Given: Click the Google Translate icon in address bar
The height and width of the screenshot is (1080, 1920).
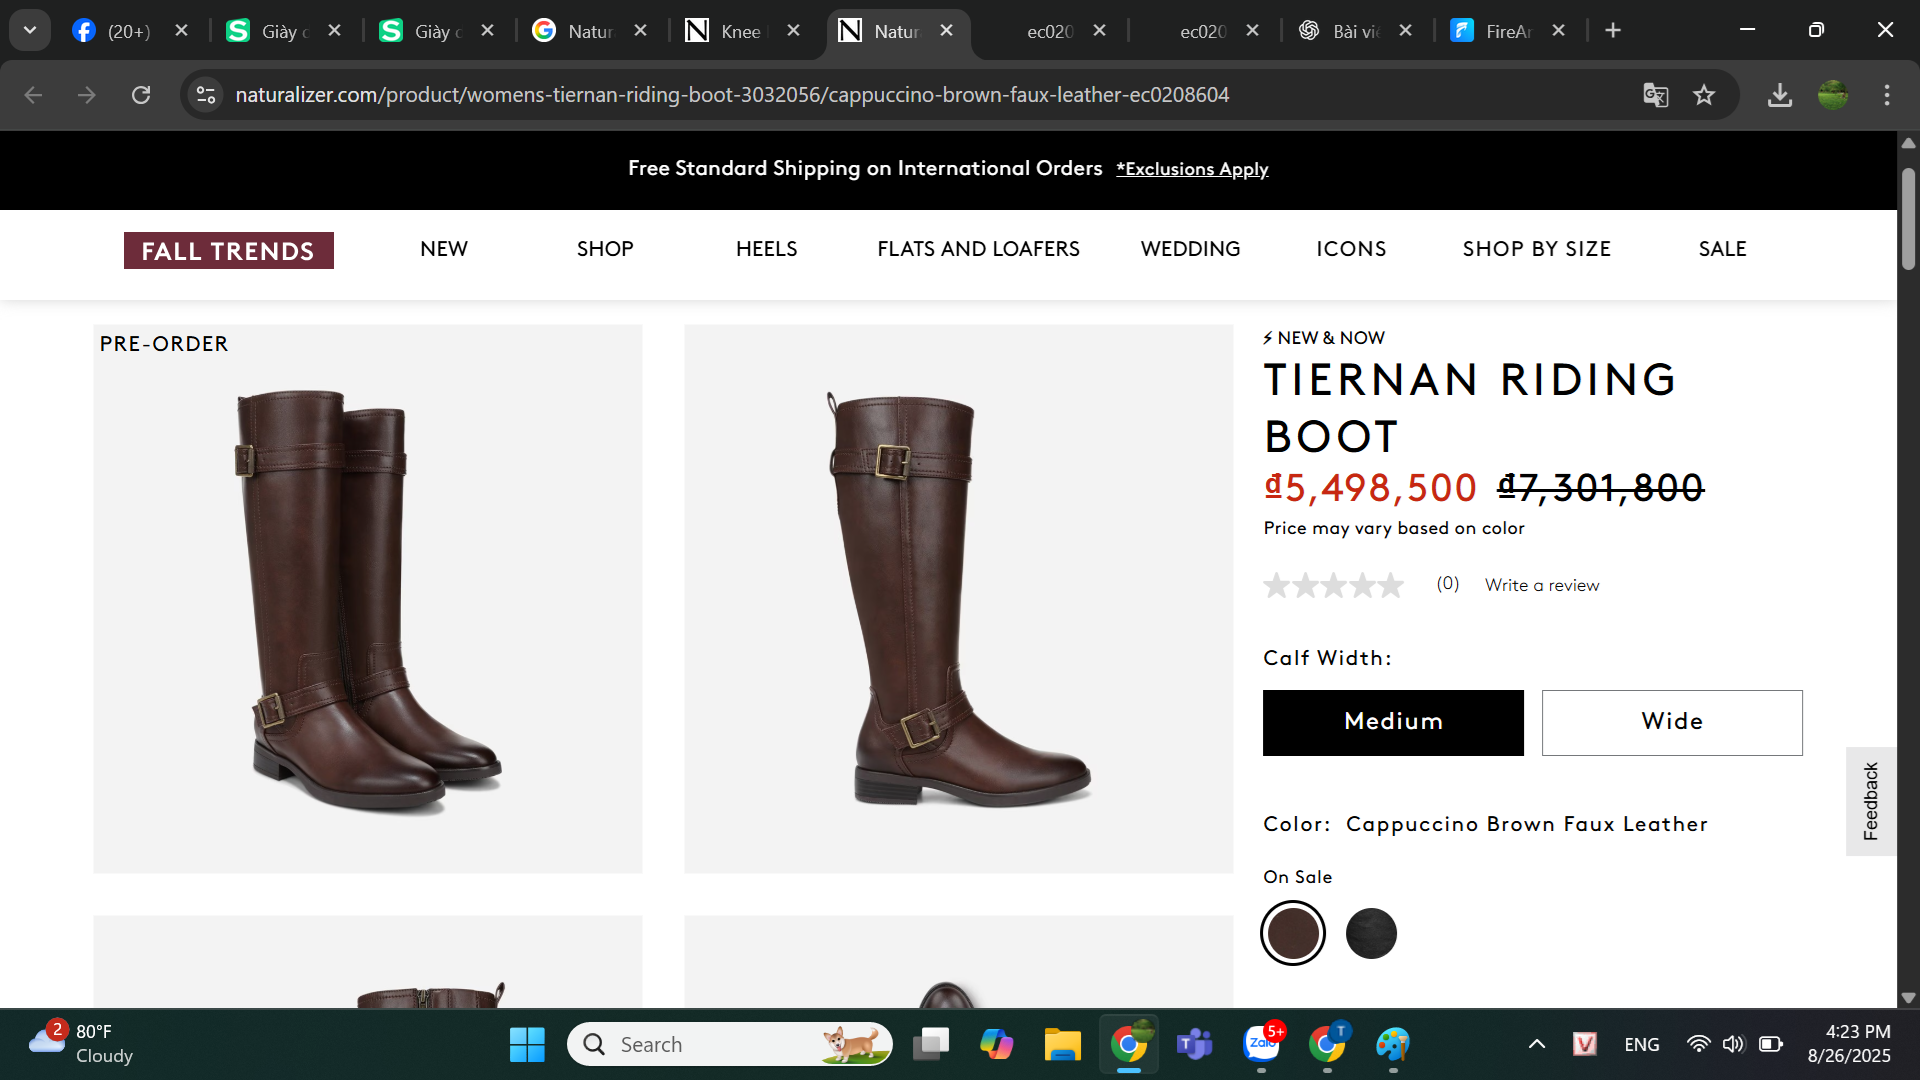Looking at the screenshot, I should click(x=1655, y=95).
